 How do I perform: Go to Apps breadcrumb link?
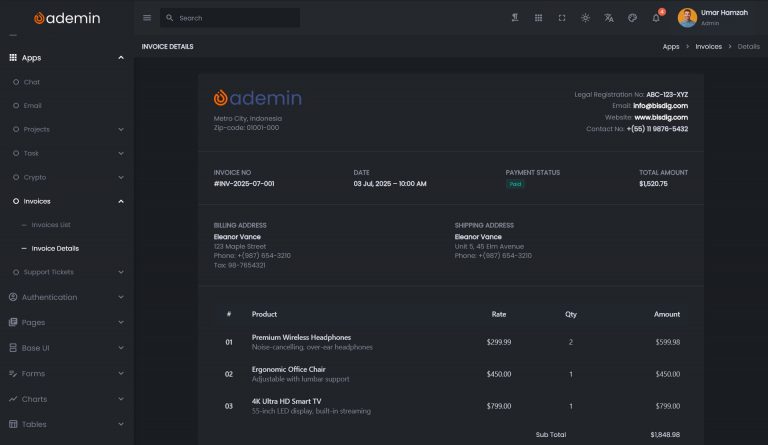coord(671,47)
